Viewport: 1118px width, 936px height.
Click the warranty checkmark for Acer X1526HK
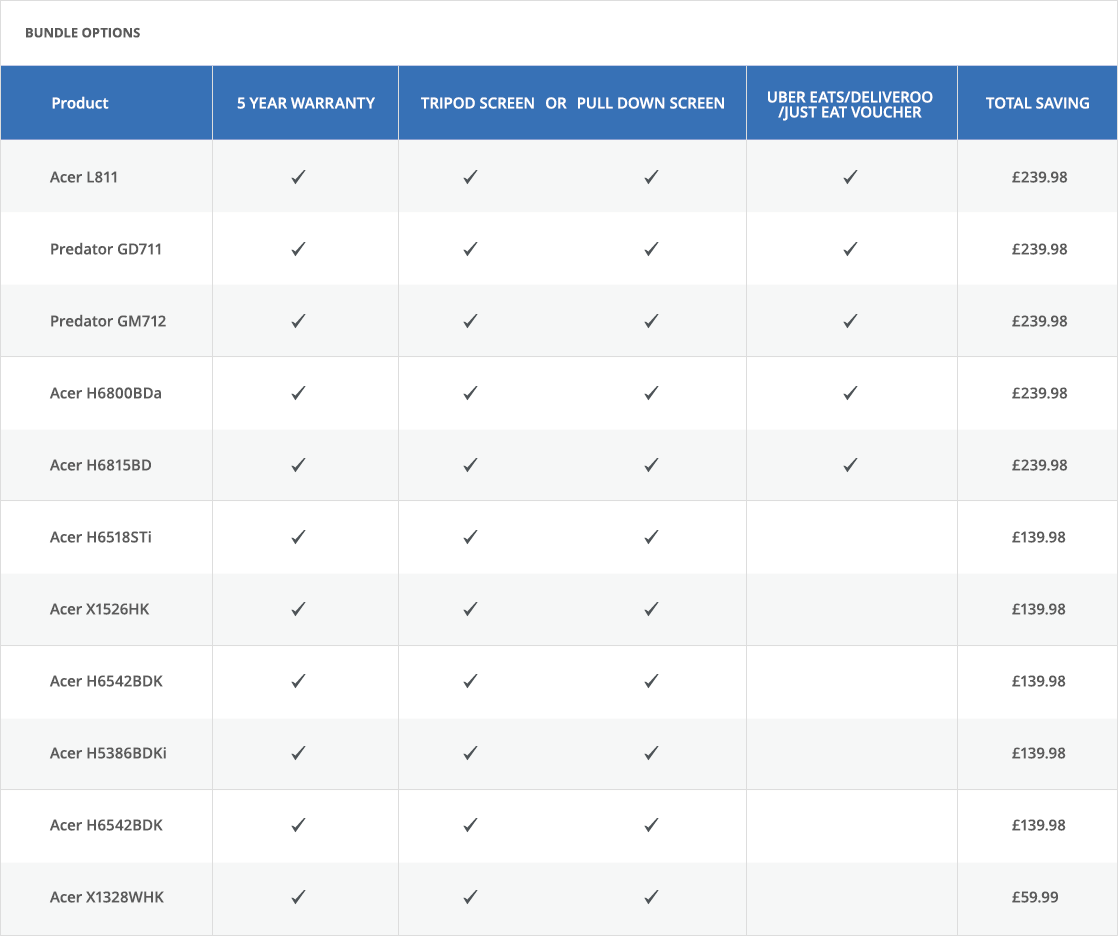[x=298, y=609]
